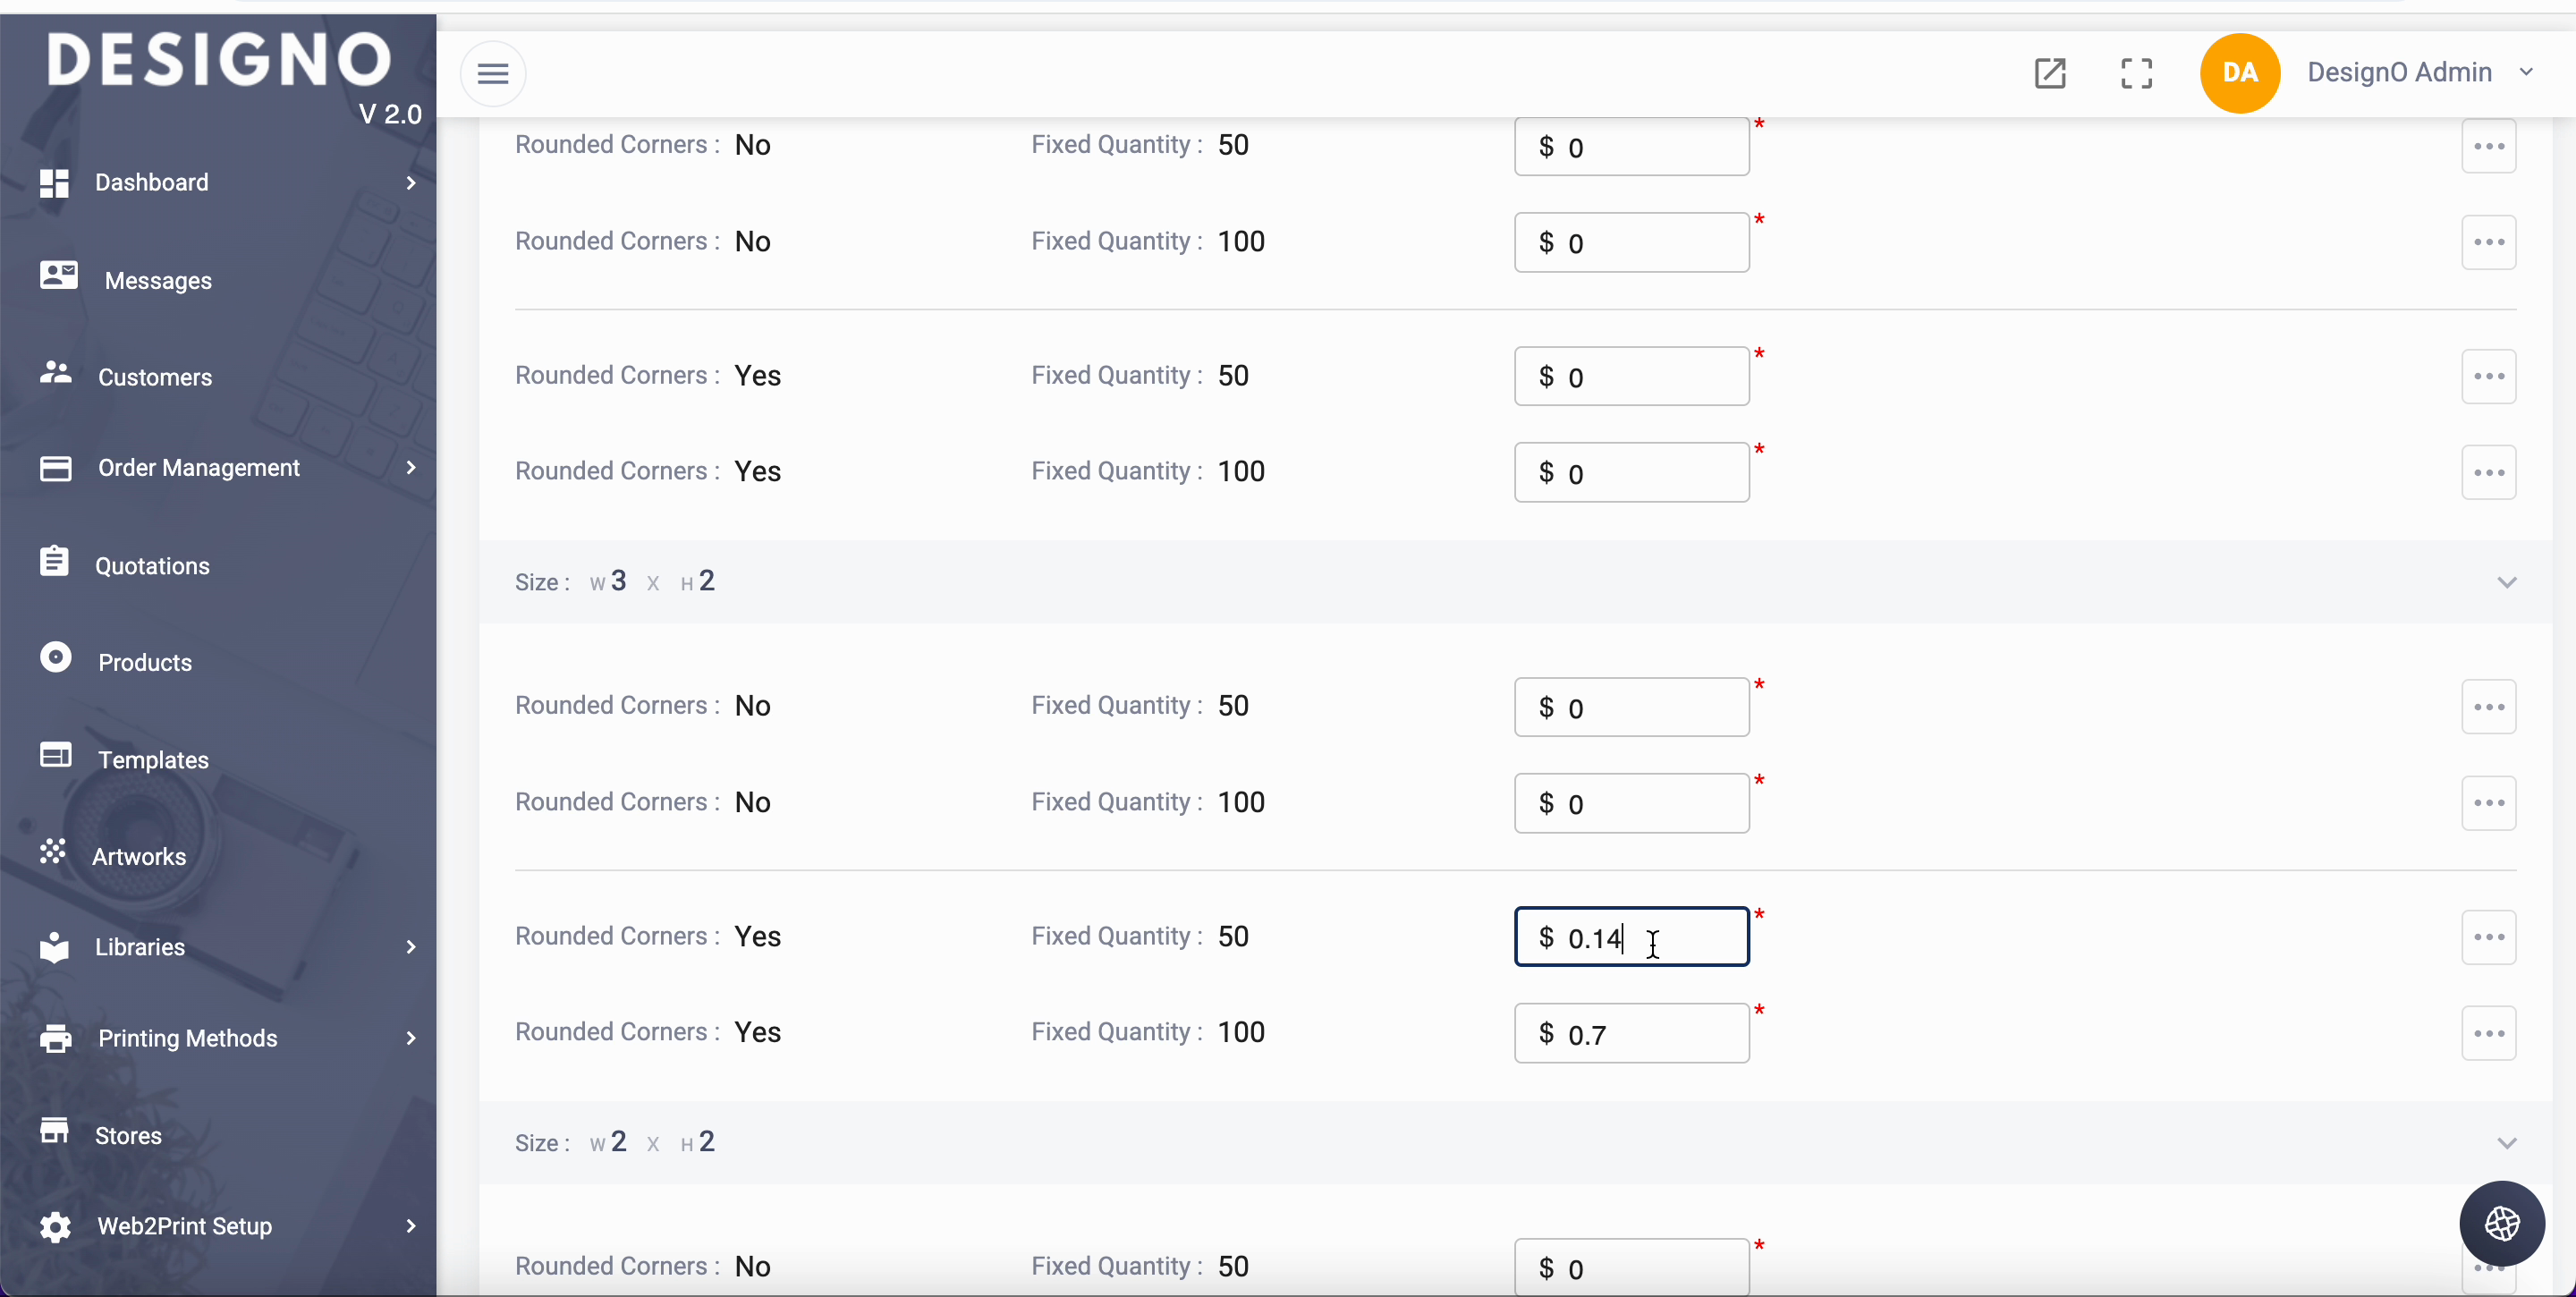Open the Products sidebar item
This screenshot has width=2576, height=1297.
(x=145, y=662)
